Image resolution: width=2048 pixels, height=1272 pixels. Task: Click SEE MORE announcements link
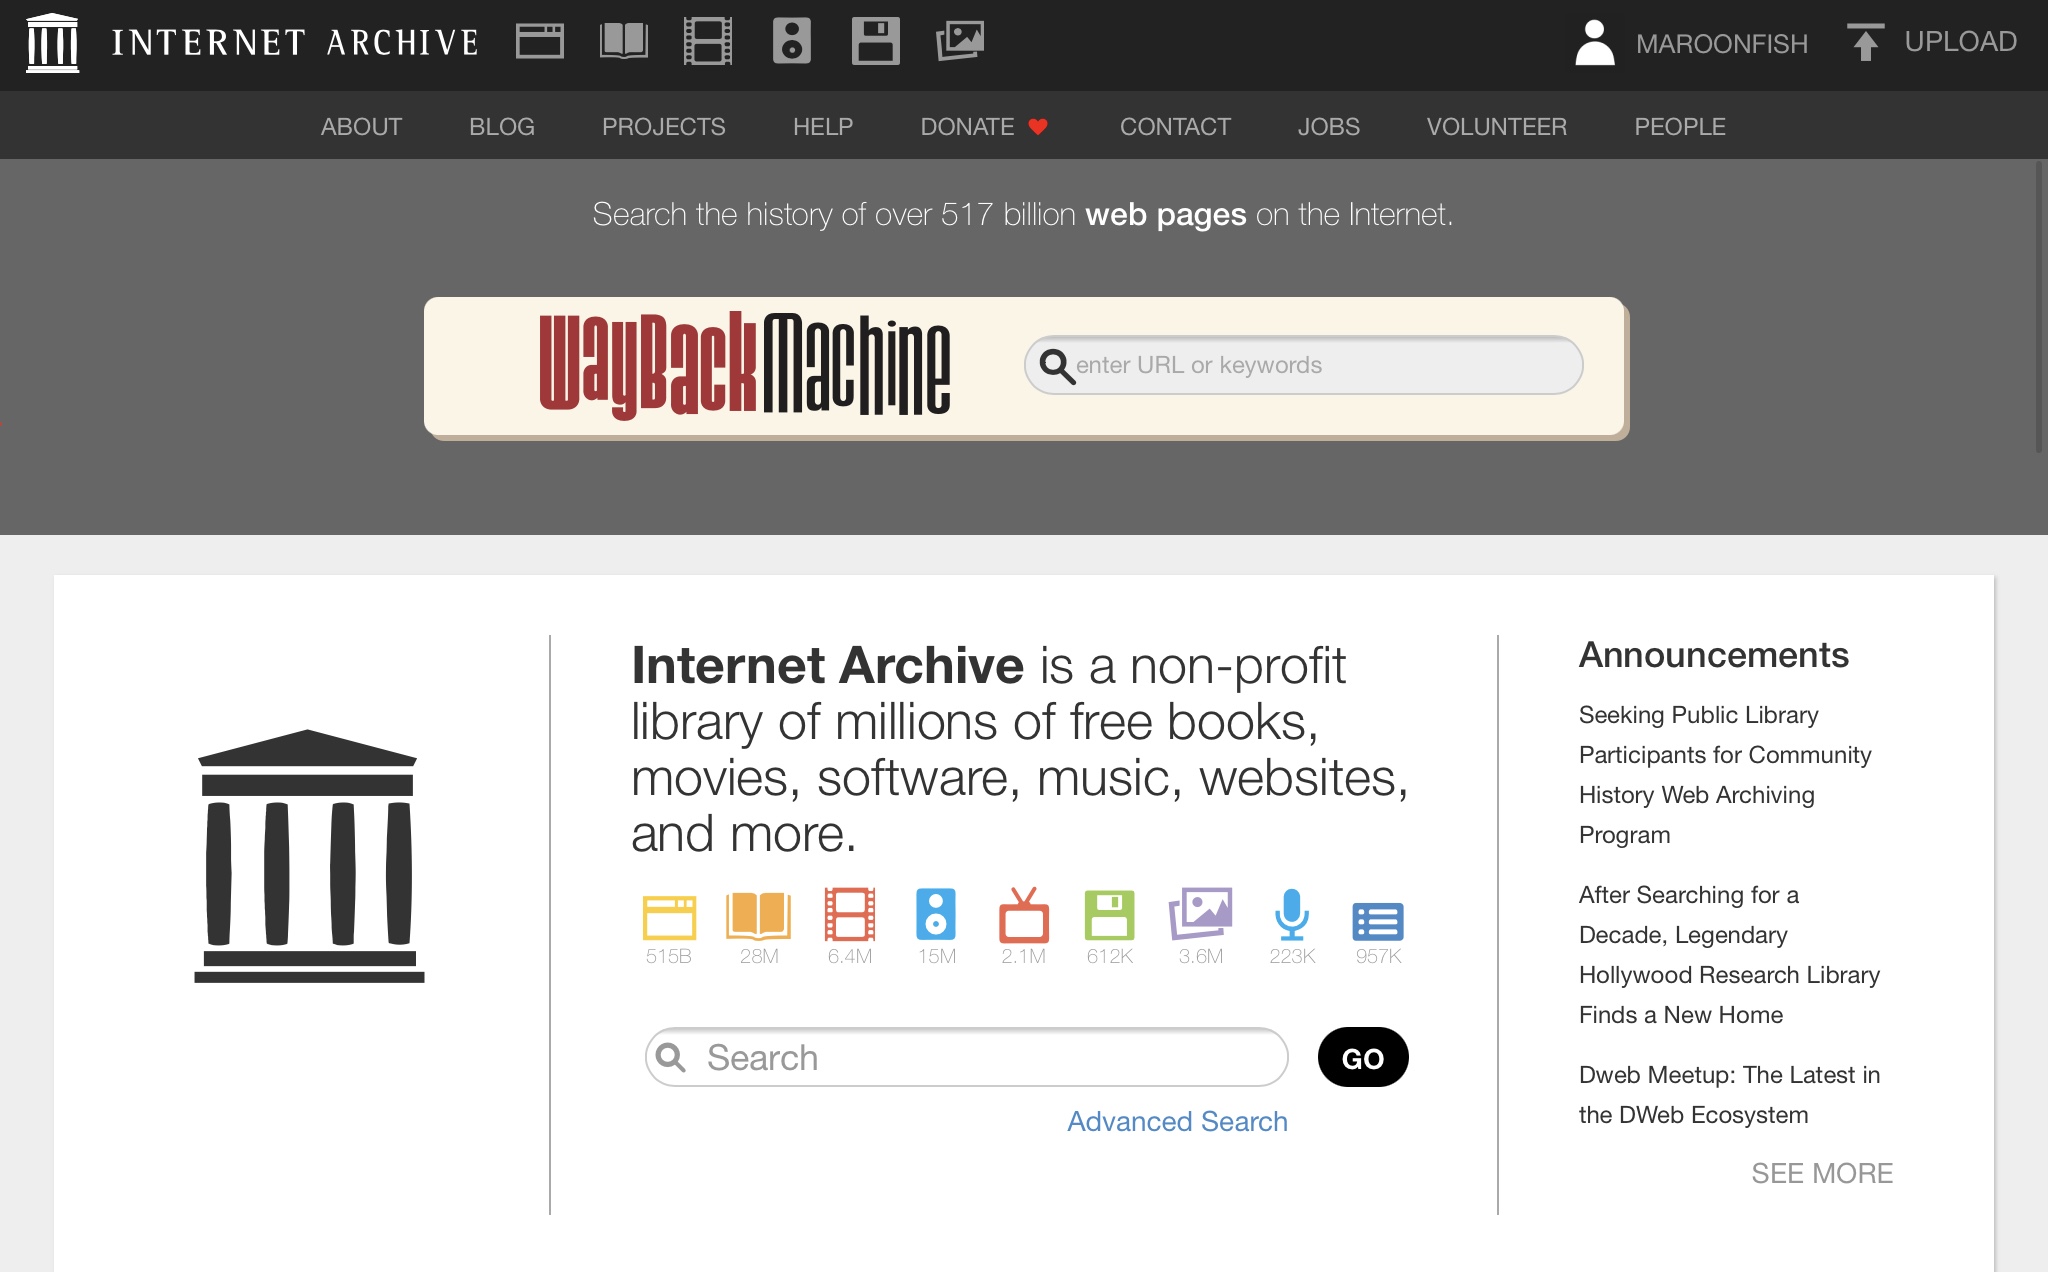point(1822,1173)
